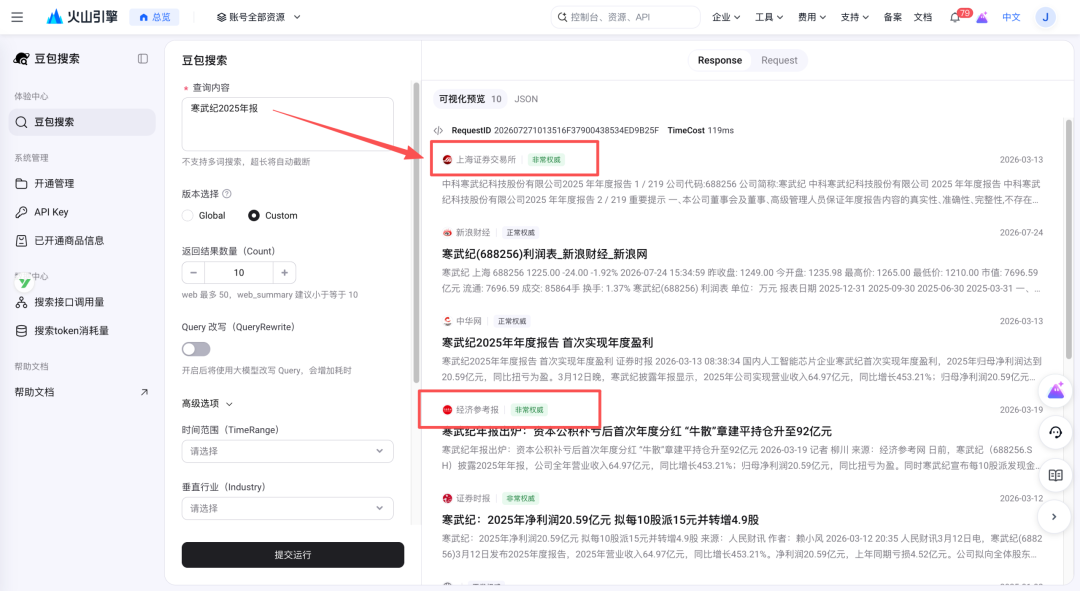1080x591 pixels.
Task: Increase result count with plus button
Action: [284, 273]
